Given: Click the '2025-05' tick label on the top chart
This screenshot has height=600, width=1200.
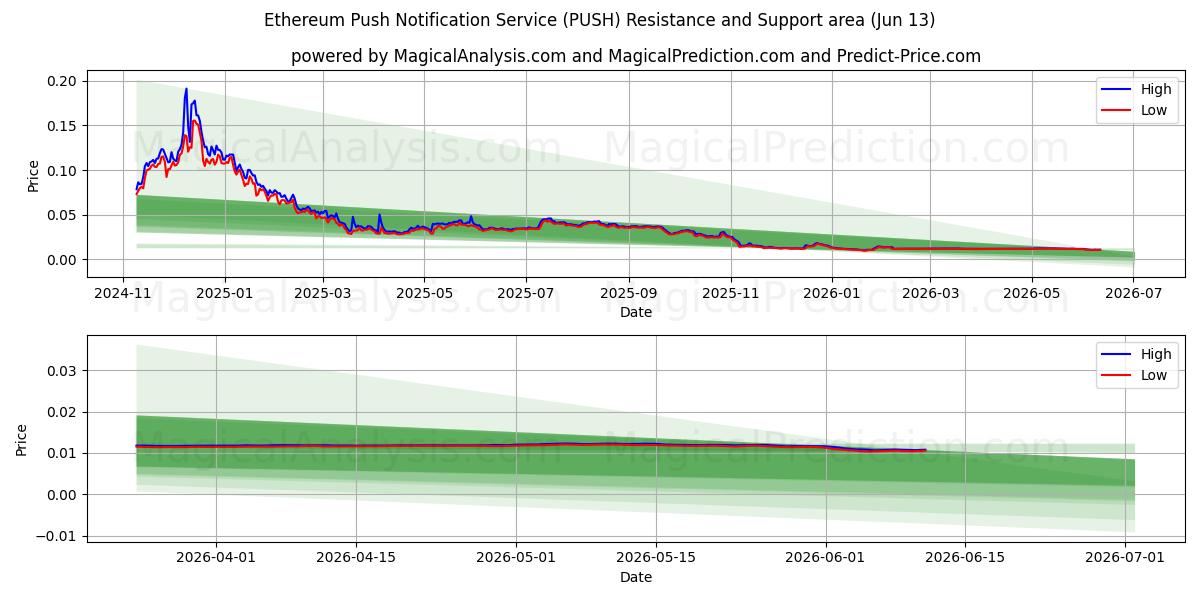Looking at the screenshot, I should (x=425, y=294).
